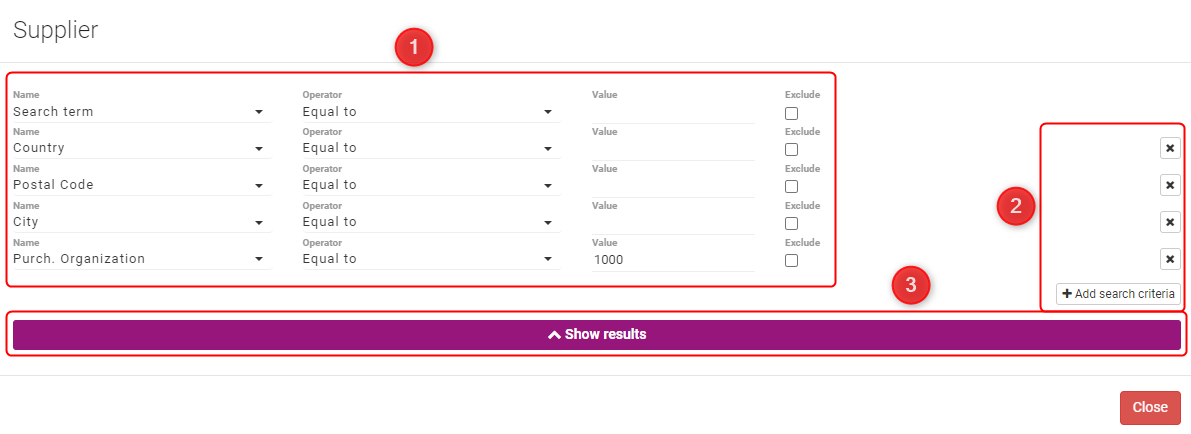This screenshot has height=434, width=1191.
Task: Delete the Purch. Organization criteria row
Action: tap(1170, 259)
